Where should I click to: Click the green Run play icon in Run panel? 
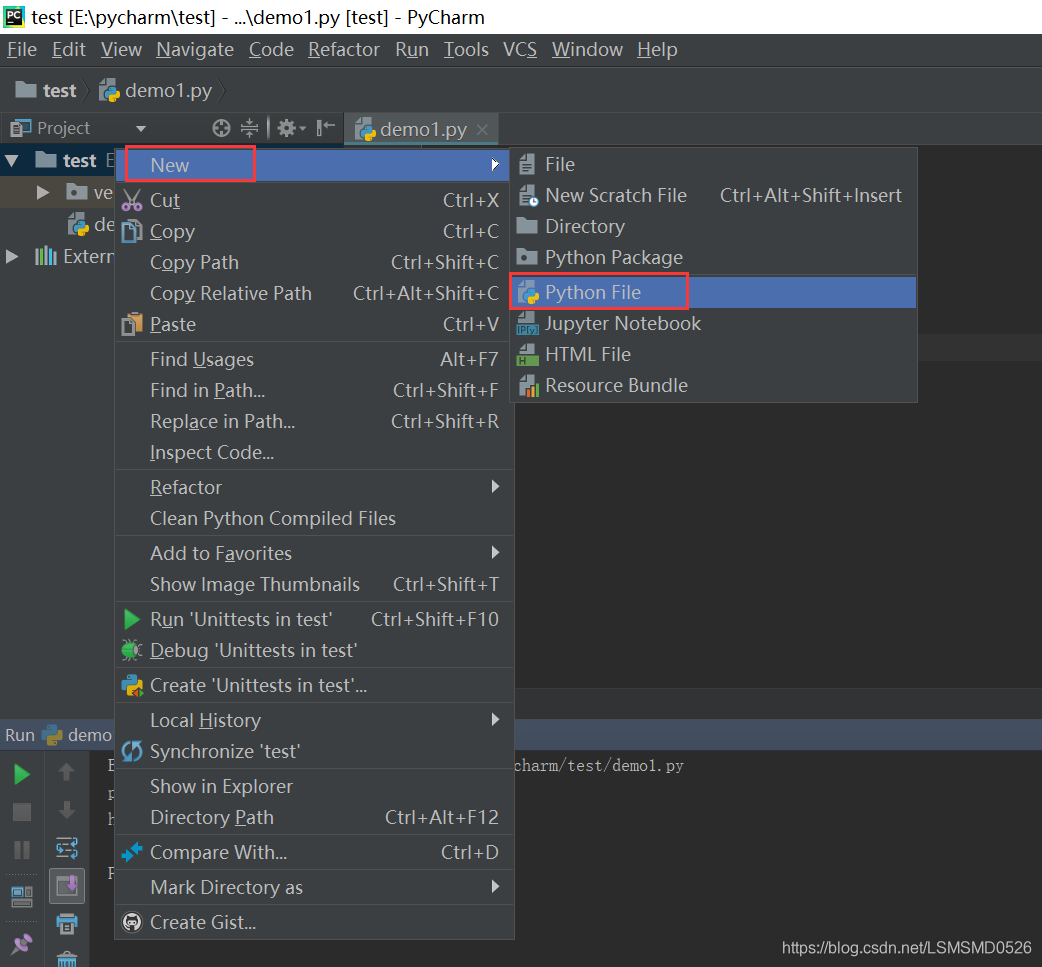21,774
